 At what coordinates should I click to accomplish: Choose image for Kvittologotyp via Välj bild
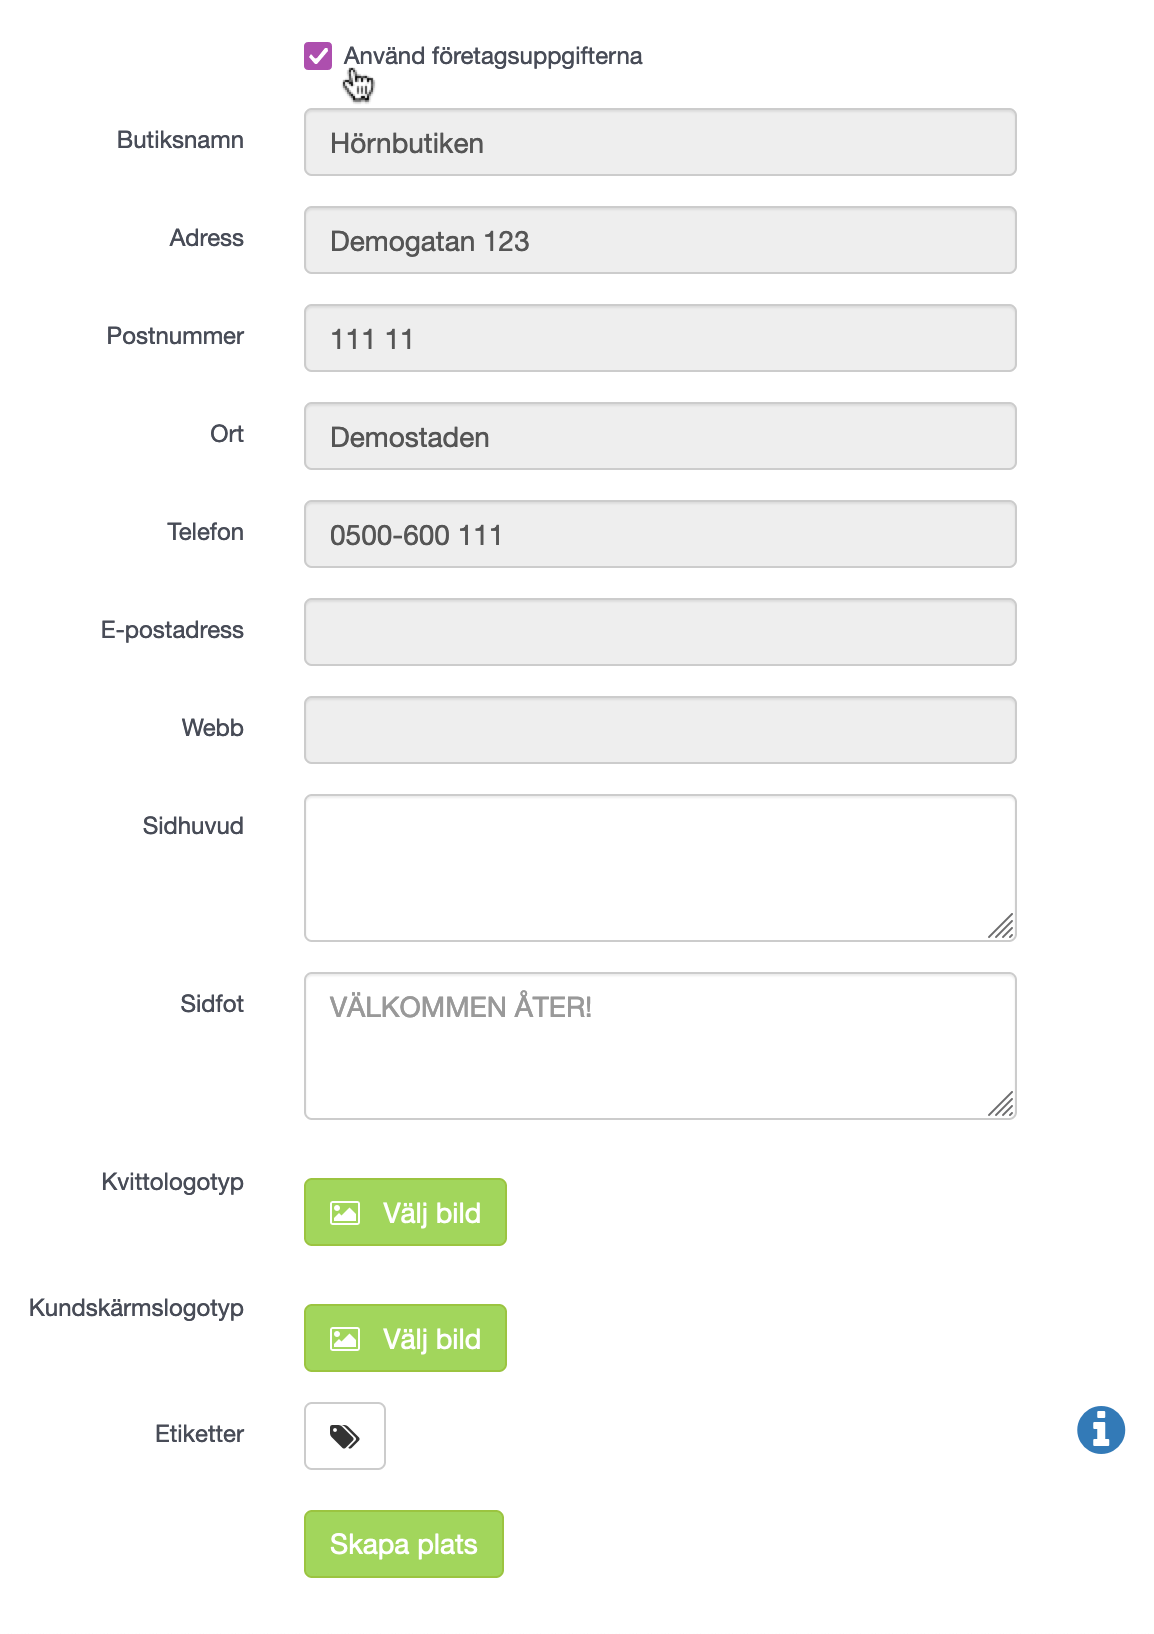point(405,1212)
